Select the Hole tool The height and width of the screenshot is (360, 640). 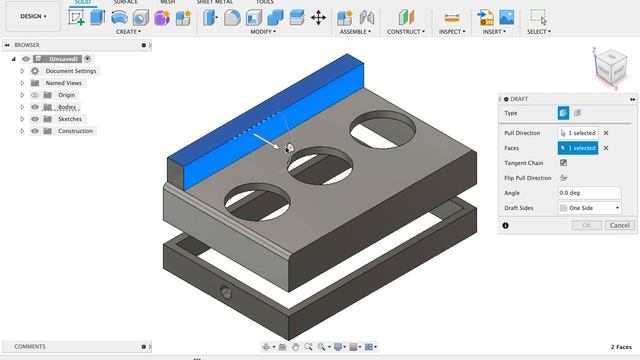coord(141,18)
